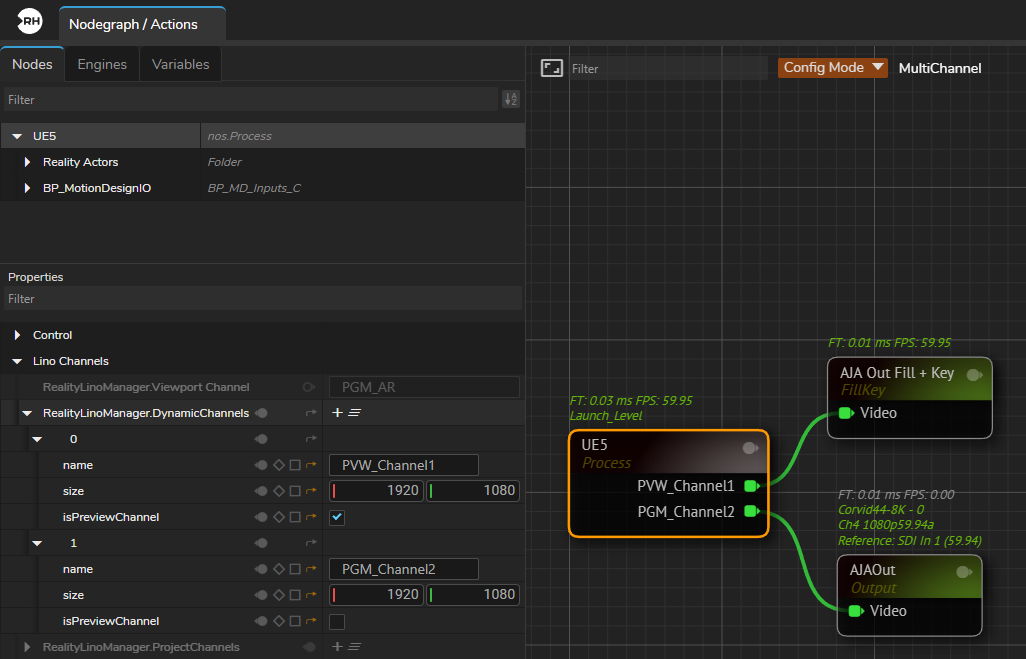
Task: Click the PGM_Channel2 name input field
Action: 403,569
